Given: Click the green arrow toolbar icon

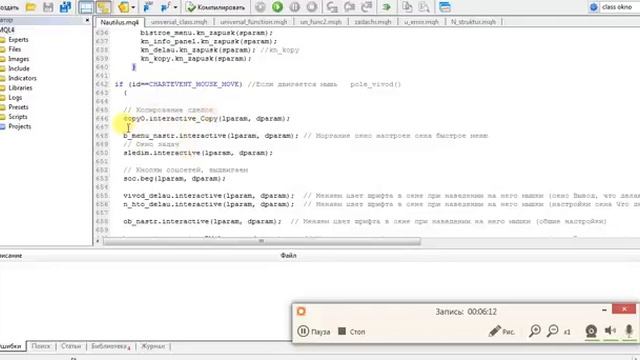Looking at the screenshot, I should pyautogui.click(x=387, y=7).
